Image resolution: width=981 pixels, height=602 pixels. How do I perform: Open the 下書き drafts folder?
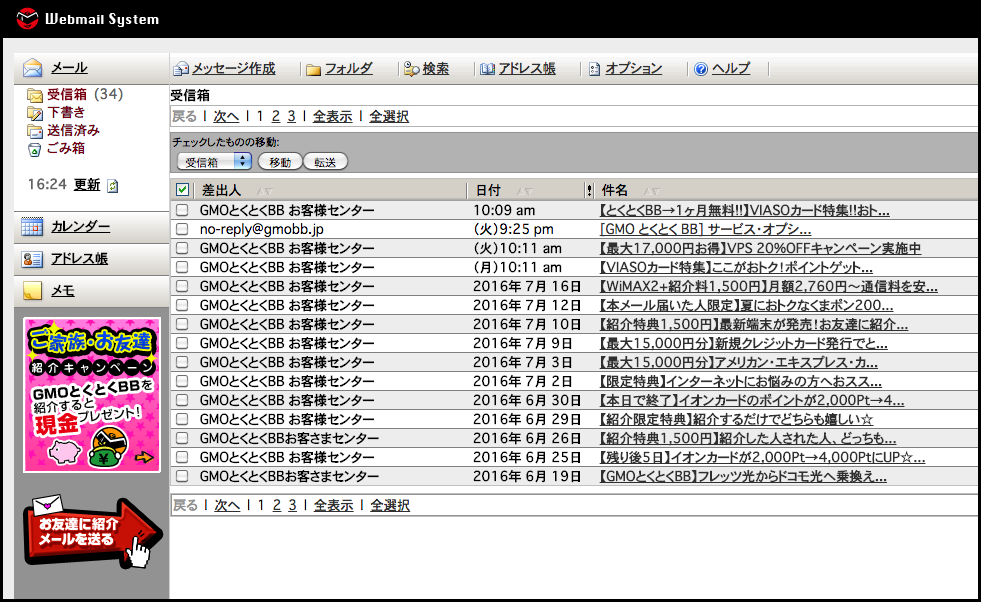(66, 113)
